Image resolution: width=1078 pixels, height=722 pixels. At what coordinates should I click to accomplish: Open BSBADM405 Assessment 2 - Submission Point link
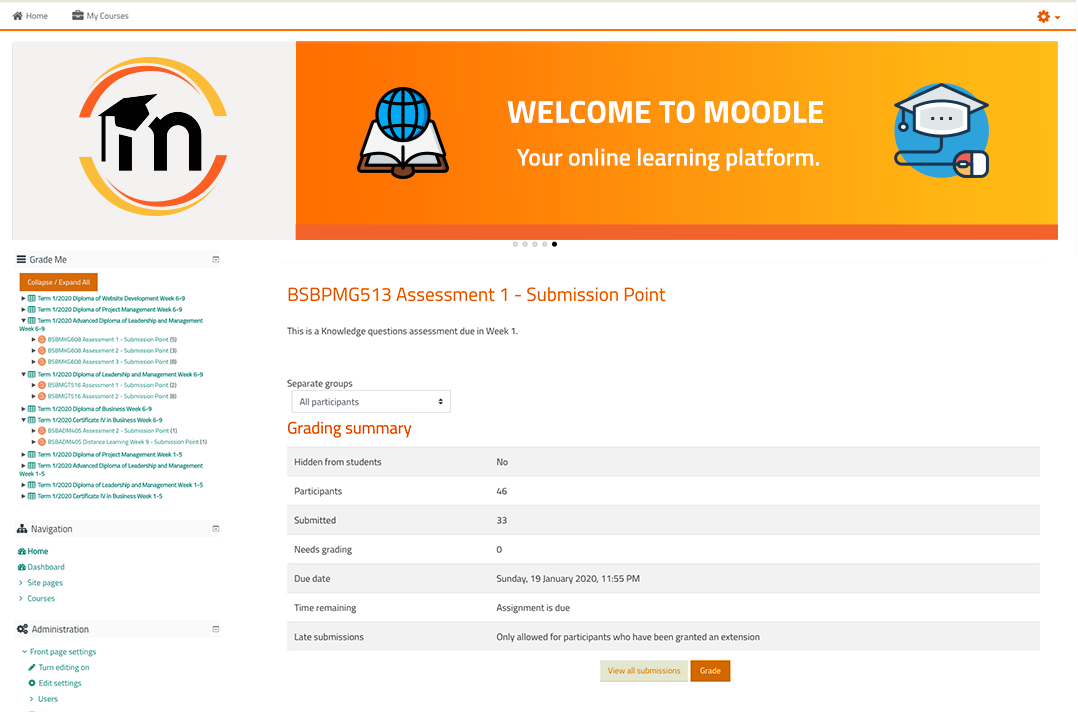pyautogui.click(x=108, y=430)
